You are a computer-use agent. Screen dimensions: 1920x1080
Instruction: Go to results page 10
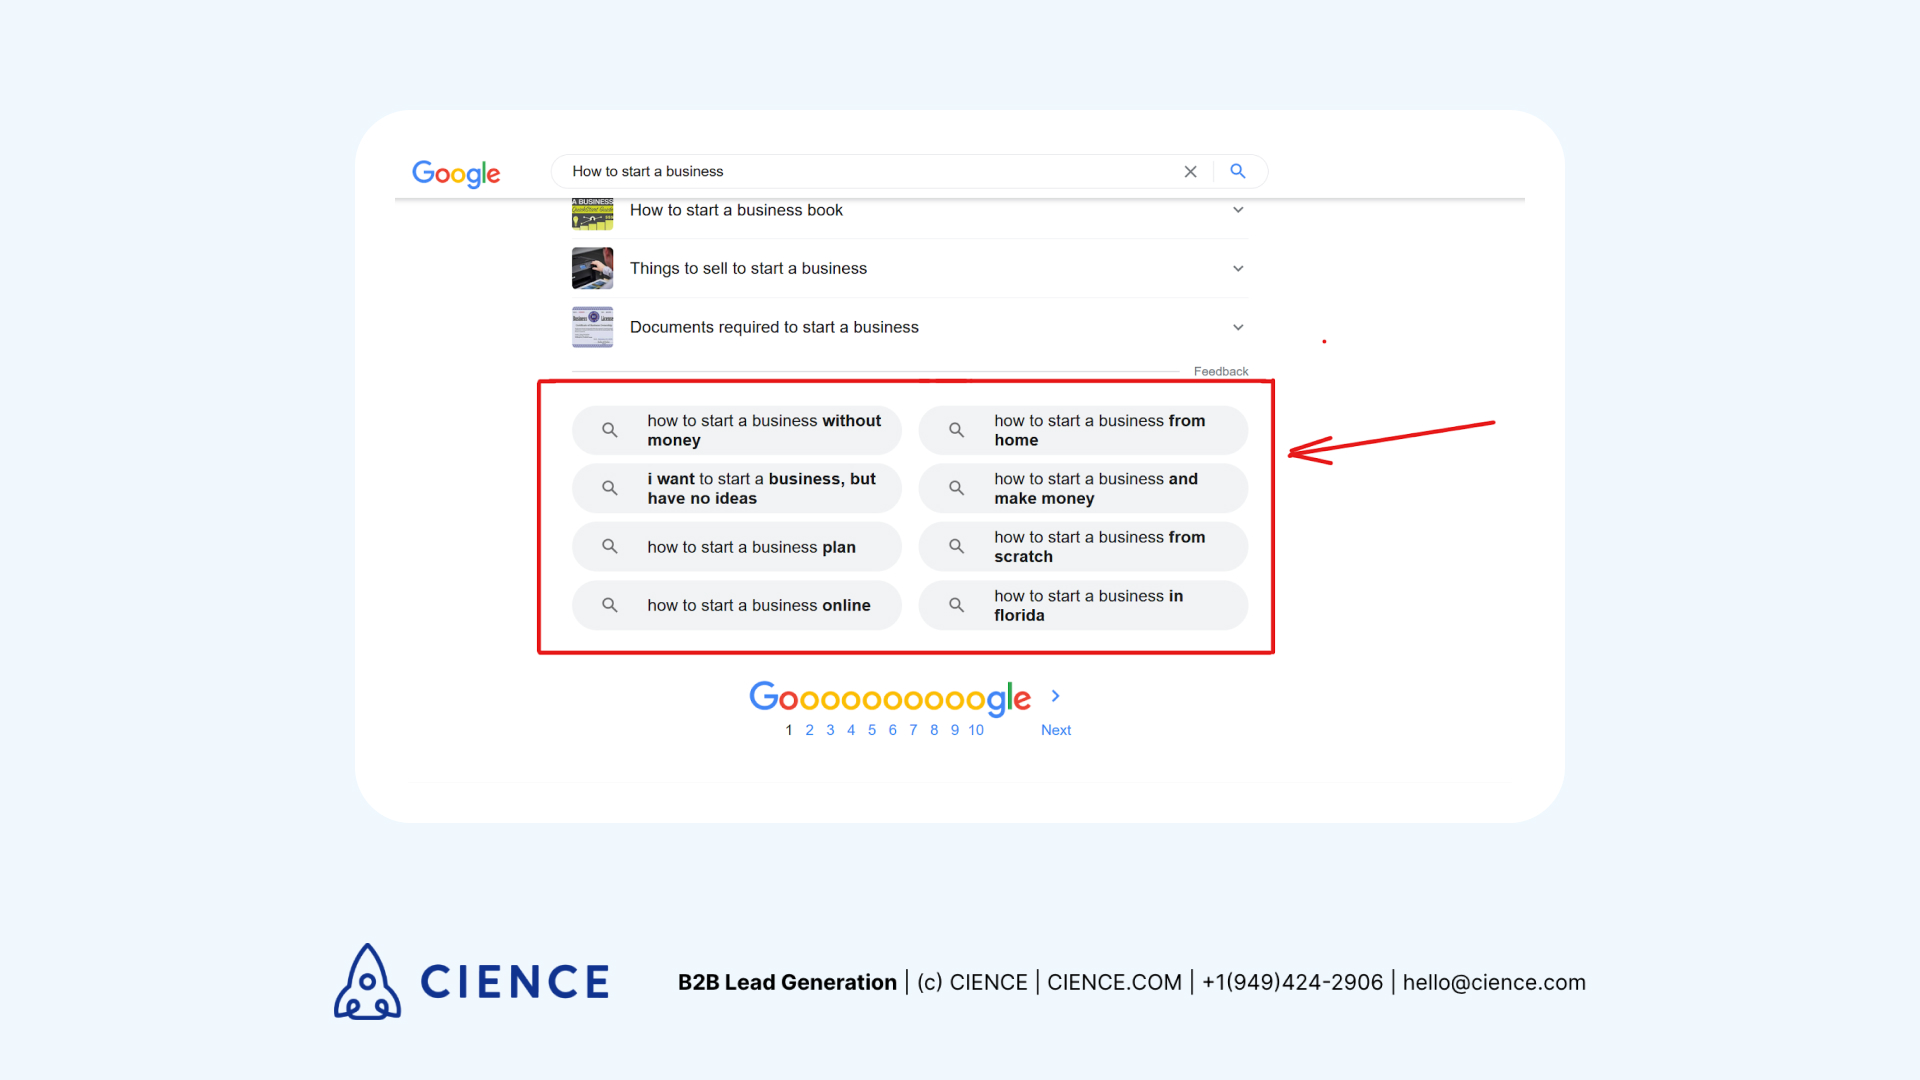pyautogui.click(x=976, y=730)
